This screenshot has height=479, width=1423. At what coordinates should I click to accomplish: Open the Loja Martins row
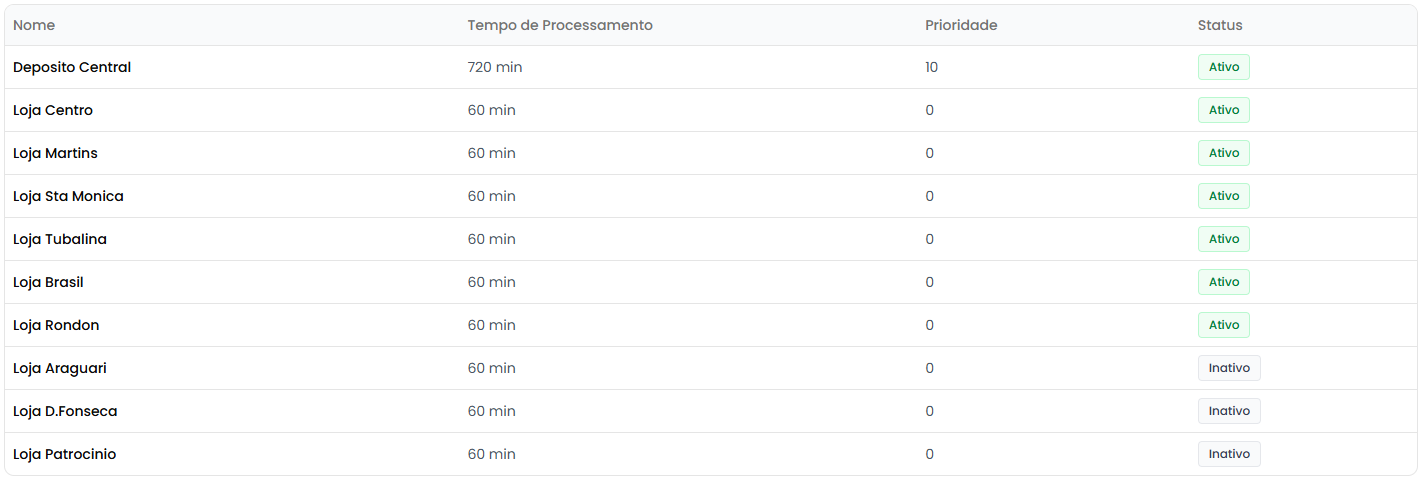click(55, 153)
